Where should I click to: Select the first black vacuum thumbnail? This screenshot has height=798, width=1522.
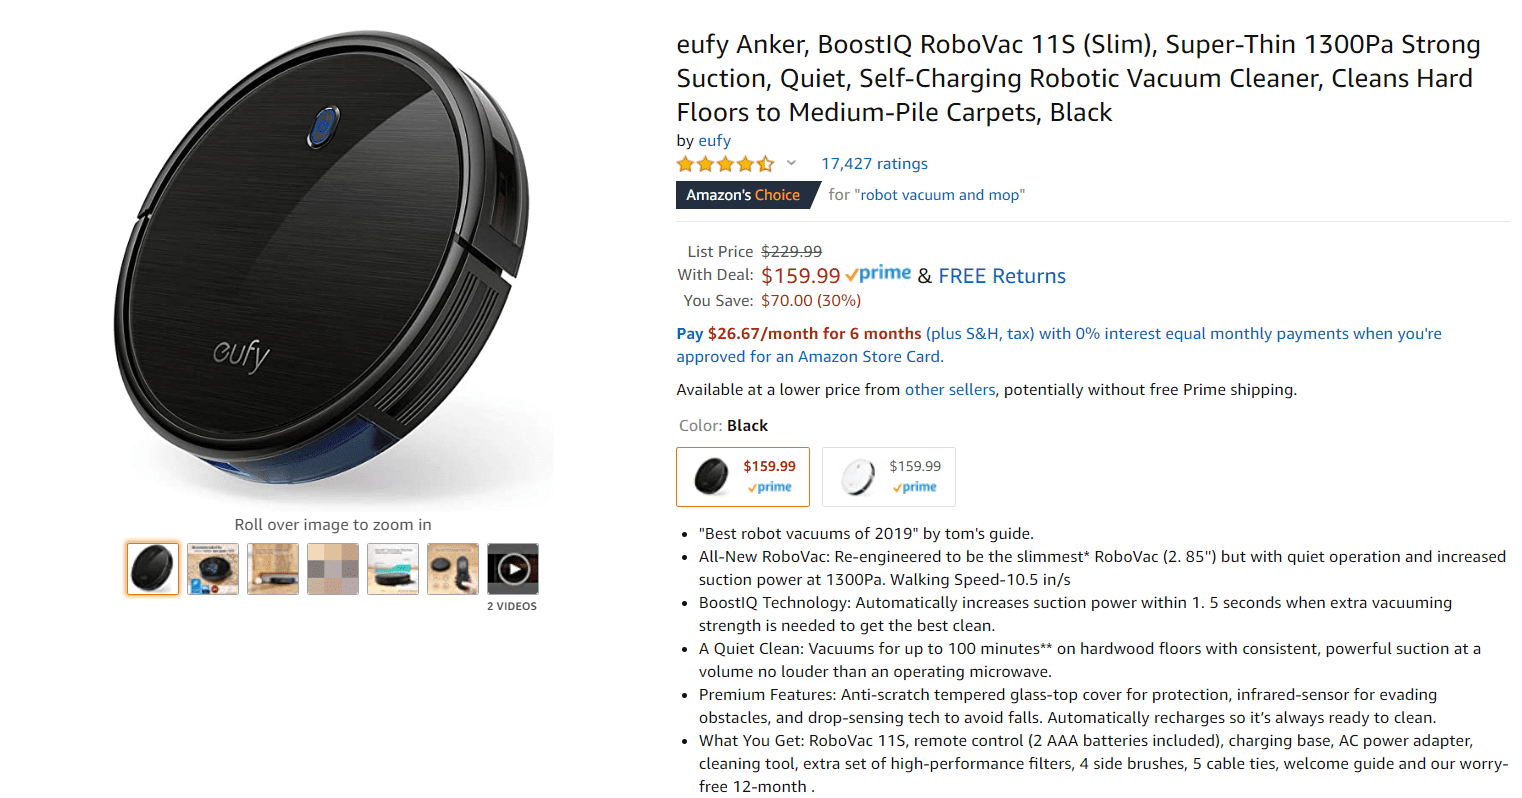point(153,569)
